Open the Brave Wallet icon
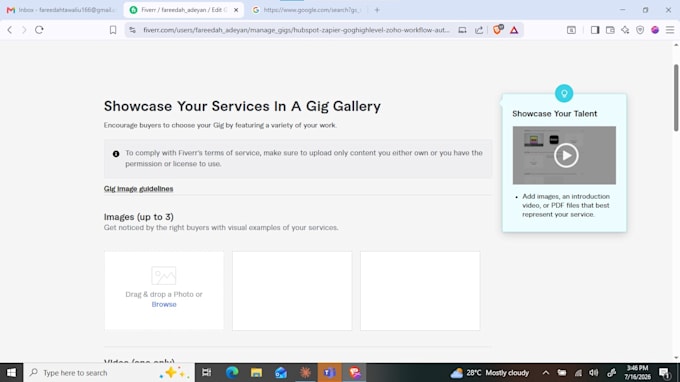680x382 pixels. click(x=610, y=30)
